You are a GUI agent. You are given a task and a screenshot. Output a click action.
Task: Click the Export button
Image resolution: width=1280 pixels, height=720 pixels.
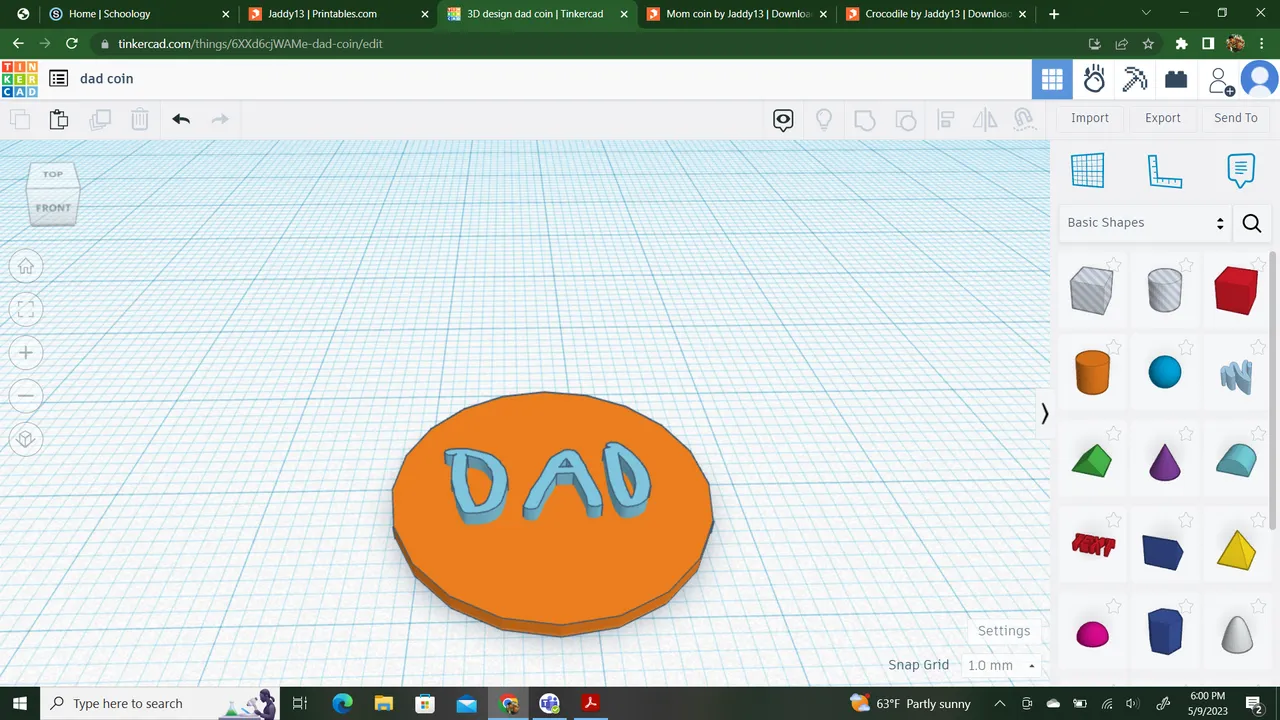point(1162,117)
